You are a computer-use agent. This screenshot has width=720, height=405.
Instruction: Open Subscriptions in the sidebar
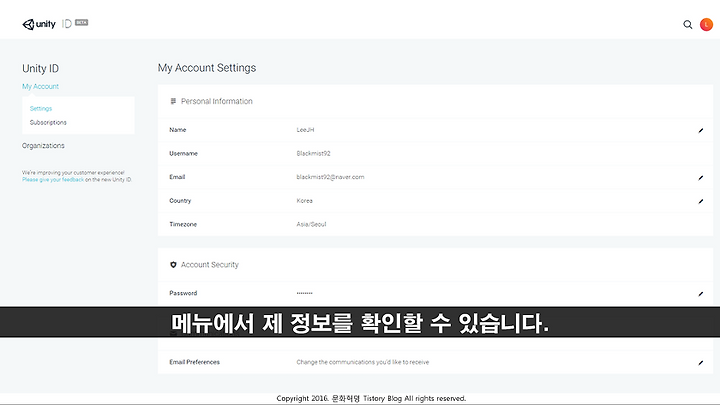[48, 123]
